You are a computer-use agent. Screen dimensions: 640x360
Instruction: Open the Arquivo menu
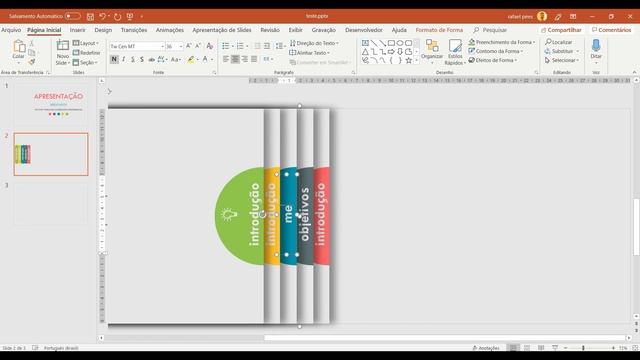(11, 30)
